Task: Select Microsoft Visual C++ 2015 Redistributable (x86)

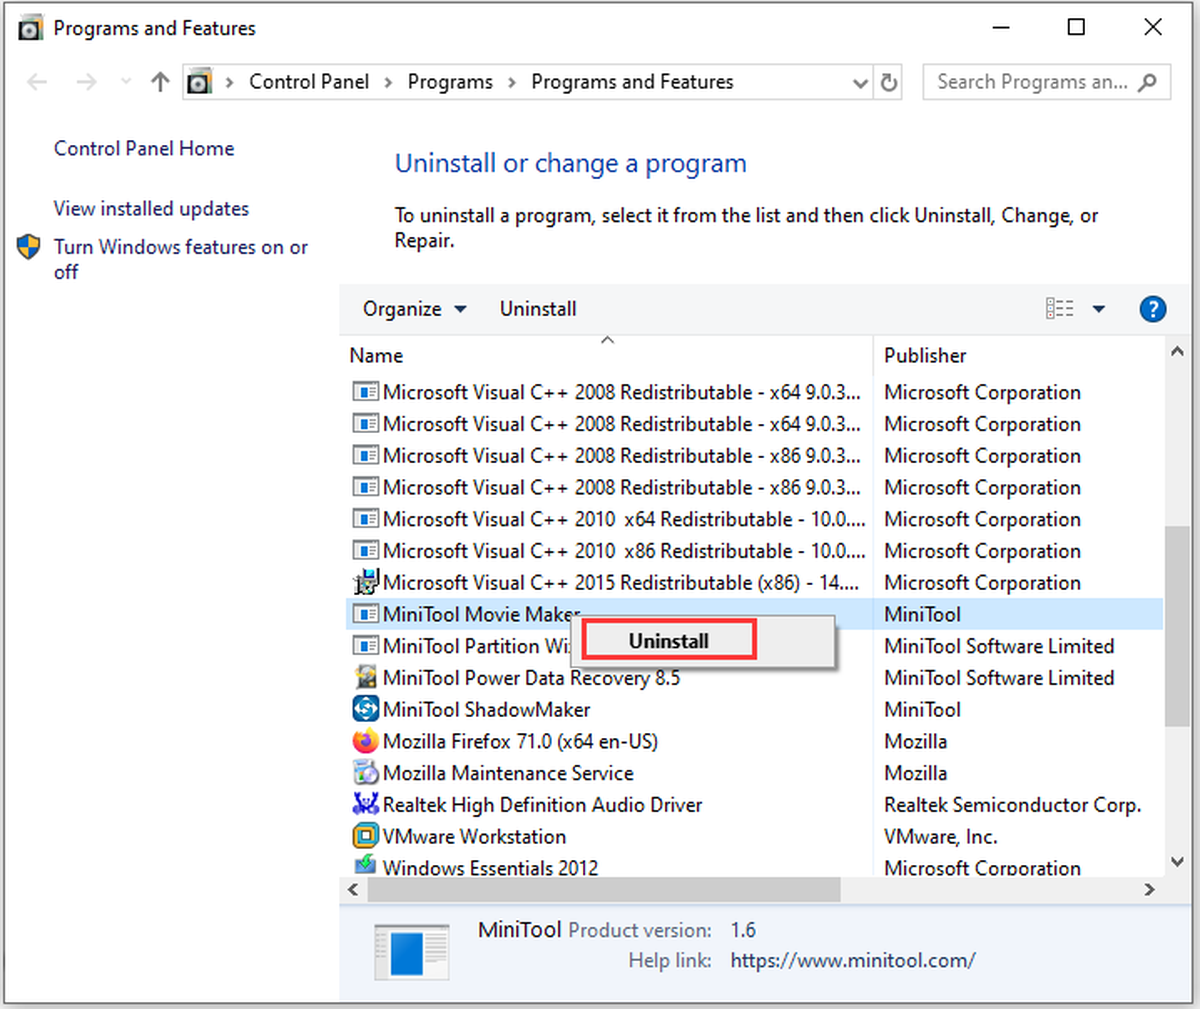Action: (620, 582)
